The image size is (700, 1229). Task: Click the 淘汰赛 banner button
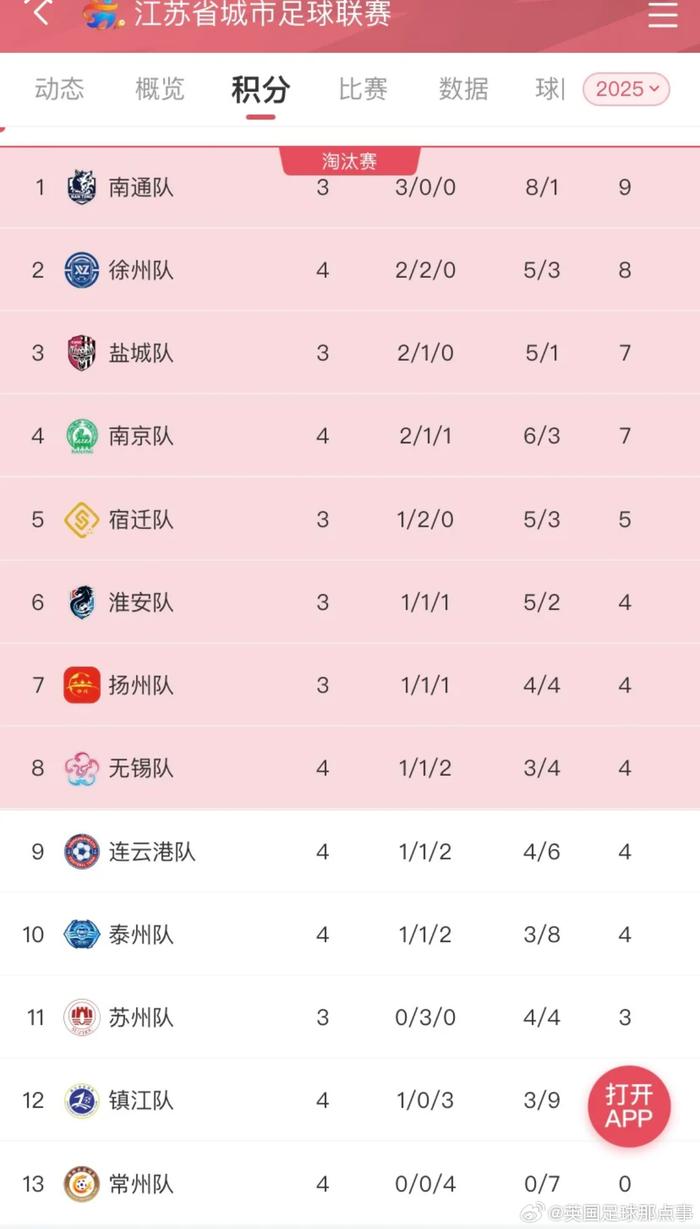coord(351,160)
